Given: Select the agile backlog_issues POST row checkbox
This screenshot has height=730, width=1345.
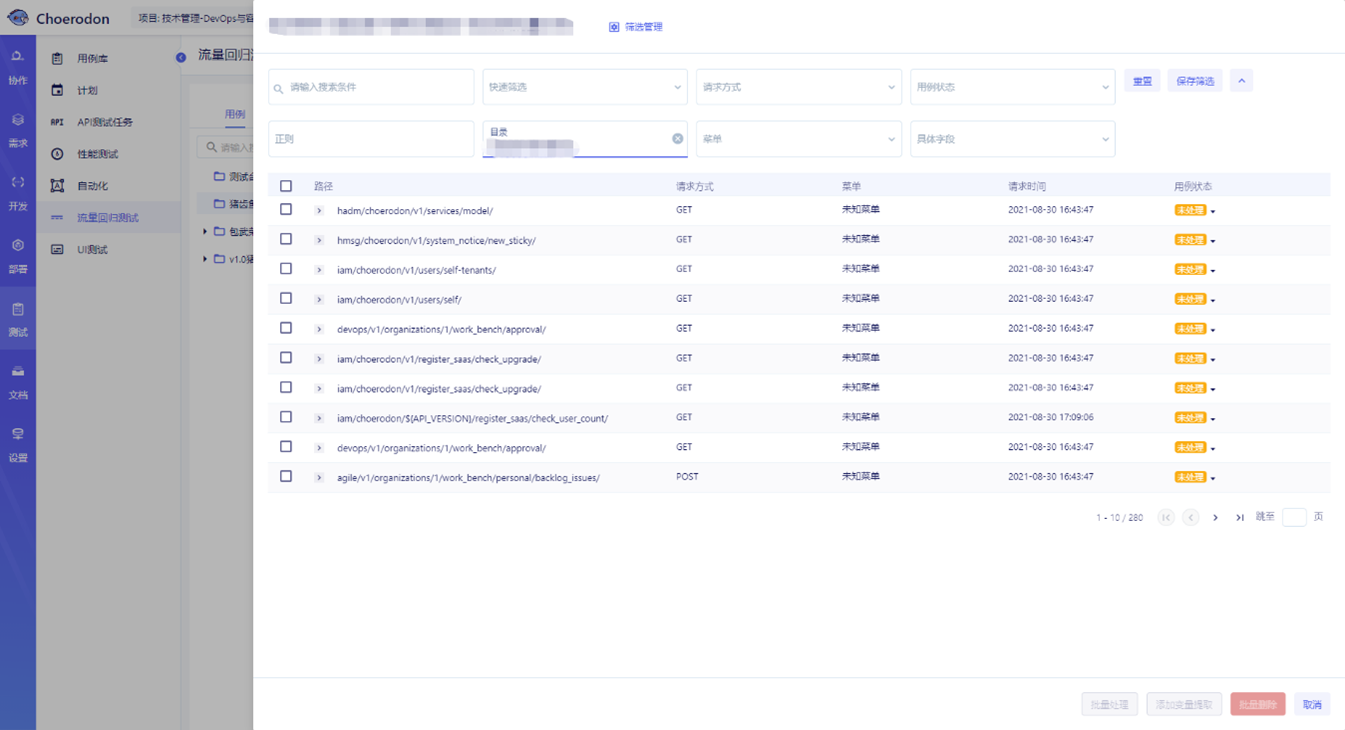Looking at the screenshot, I should (286, 477).
